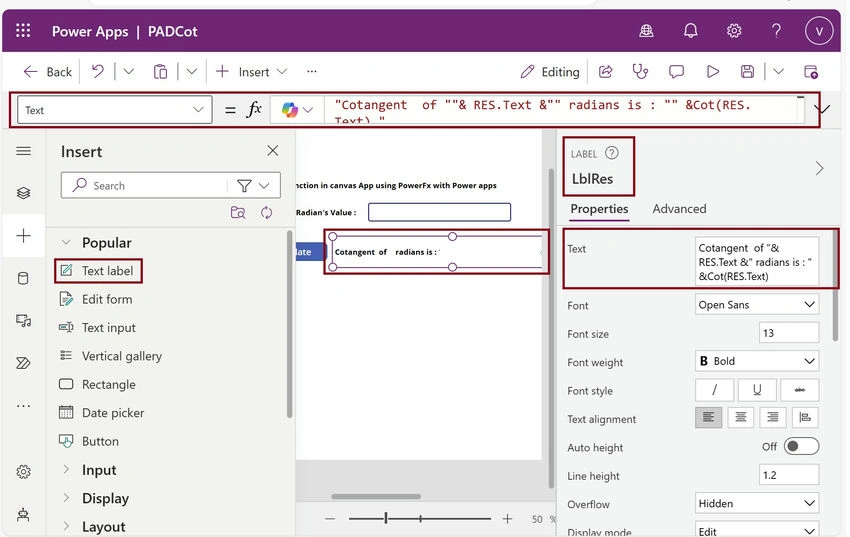
Task: Set text alignment to center
Action: pyautogui.click(x=740, y=417)
